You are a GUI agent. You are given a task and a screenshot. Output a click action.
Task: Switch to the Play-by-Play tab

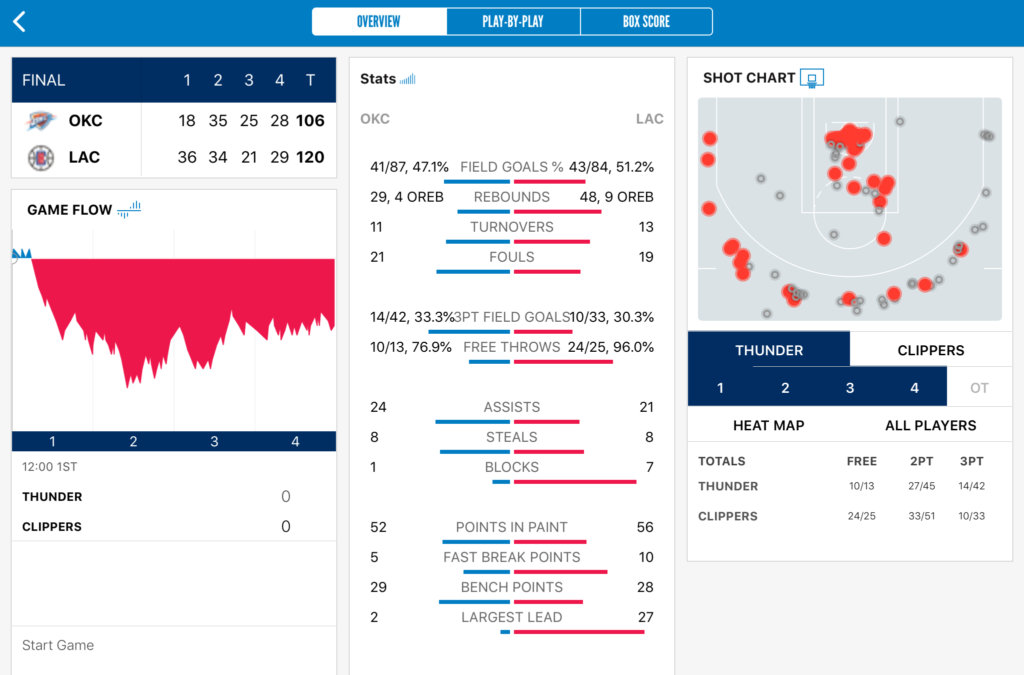513,22
